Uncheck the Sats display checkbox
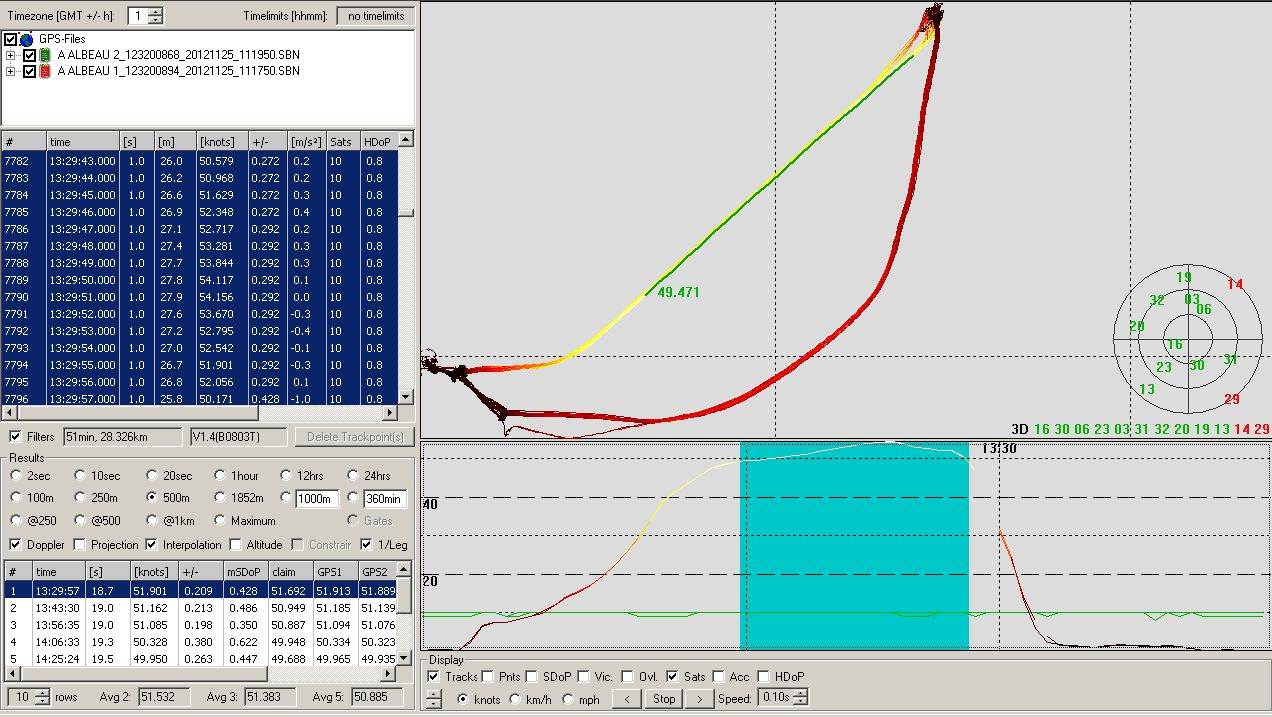This screenshot has width=1272, height=717. 673,677
